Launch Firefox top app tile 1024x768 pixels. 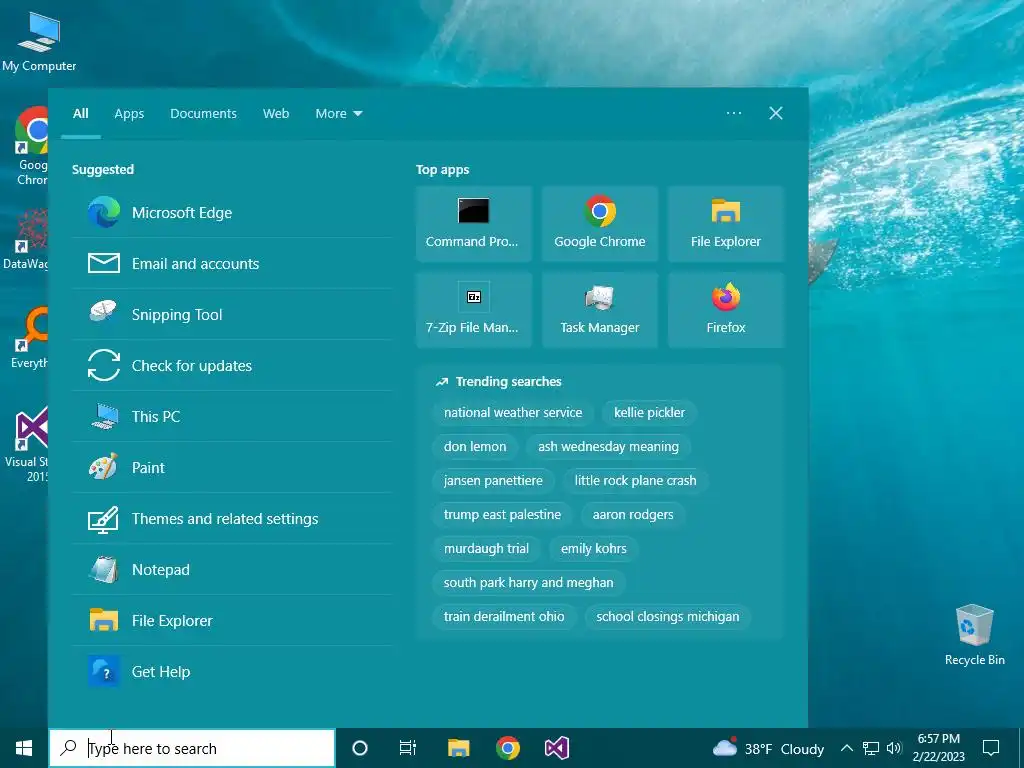726,310
